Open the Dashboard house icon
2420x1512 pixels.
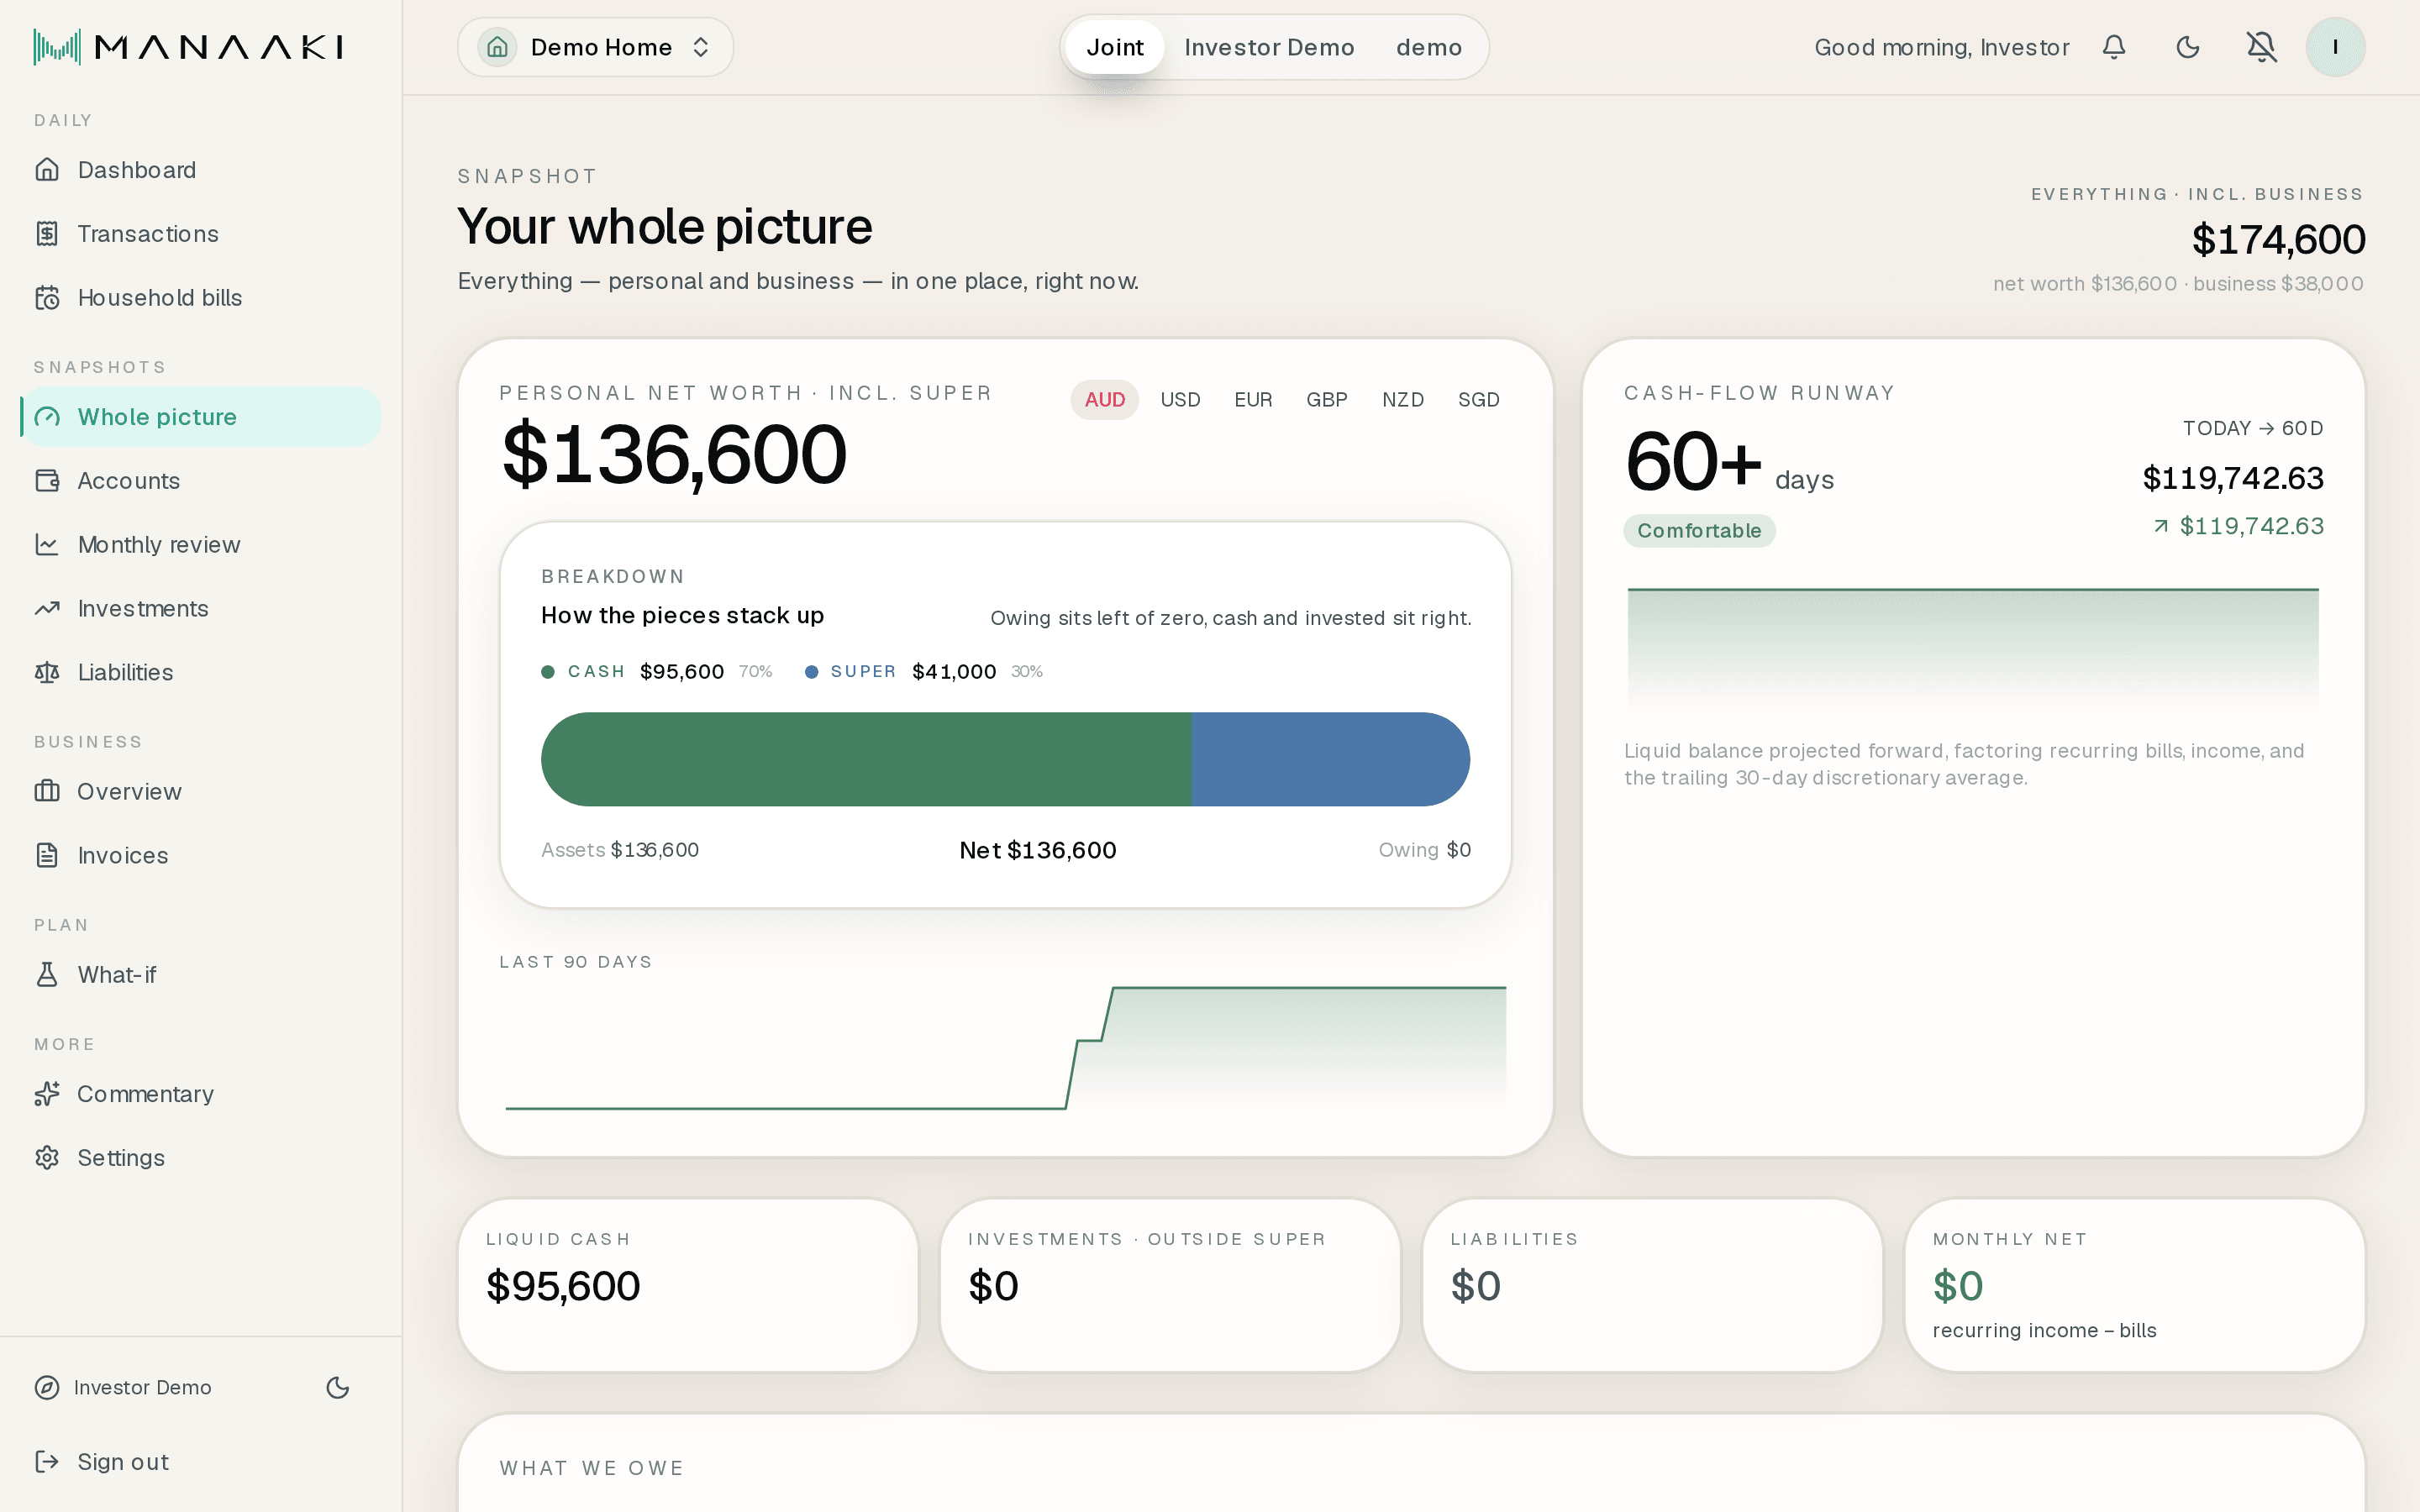(47, 170)
